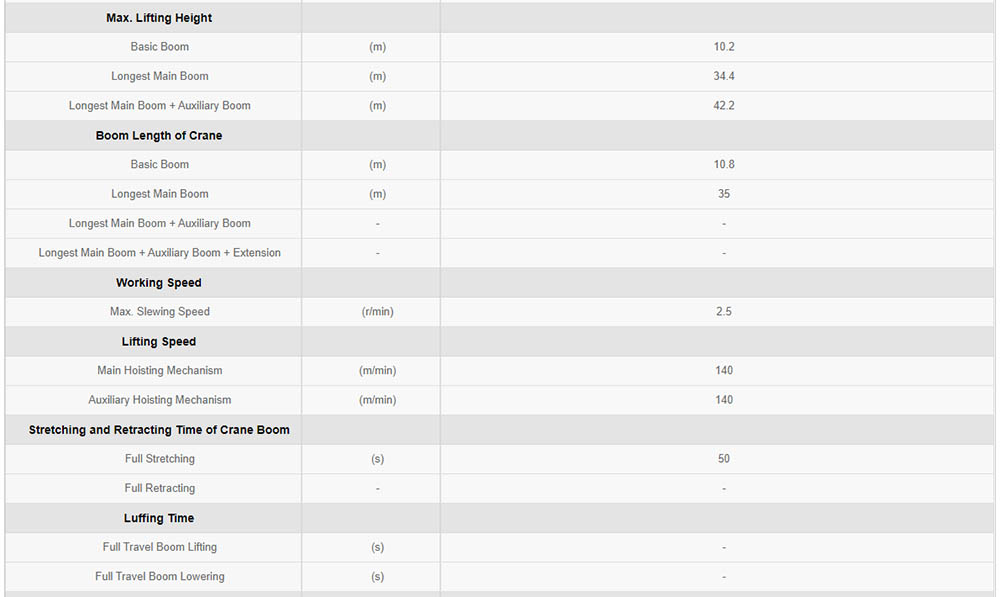
Task: Click the Full Retracting row label
Action: 159,488
